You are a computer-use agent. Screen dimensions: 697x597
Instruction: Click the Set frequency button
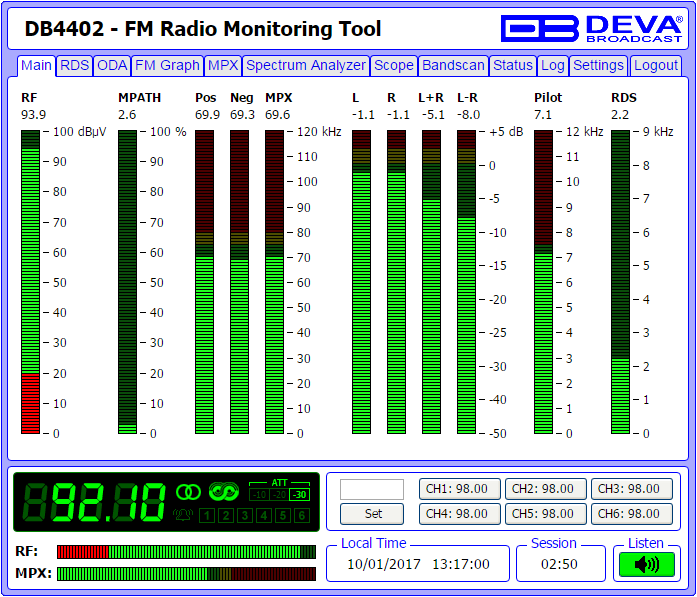[x=372, y=514]
